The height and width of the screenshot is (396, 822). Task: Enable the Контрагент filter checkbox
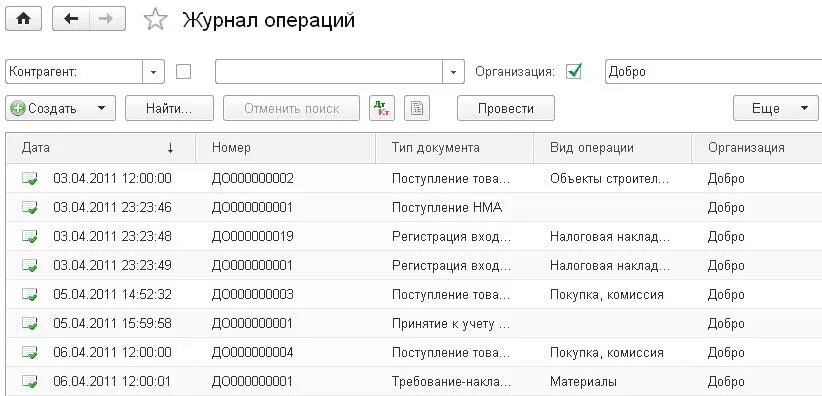coord(183,71)
